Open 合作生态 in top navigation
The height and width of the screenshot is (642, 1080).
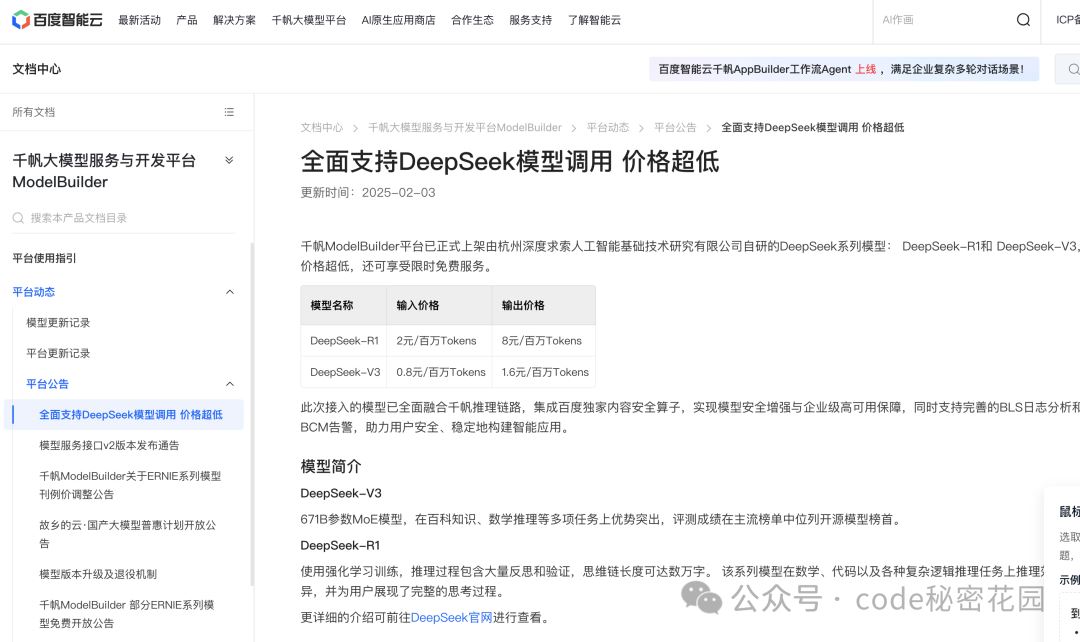click(x=472, y=20)
